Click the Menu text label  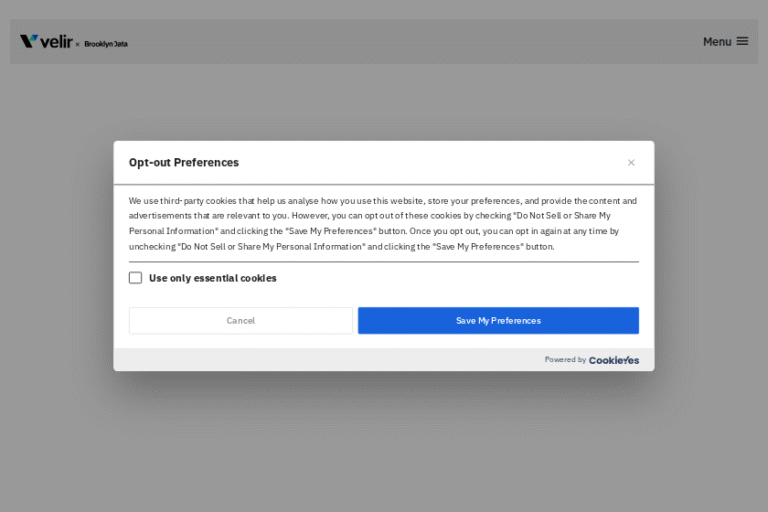[x=717, y=42]
